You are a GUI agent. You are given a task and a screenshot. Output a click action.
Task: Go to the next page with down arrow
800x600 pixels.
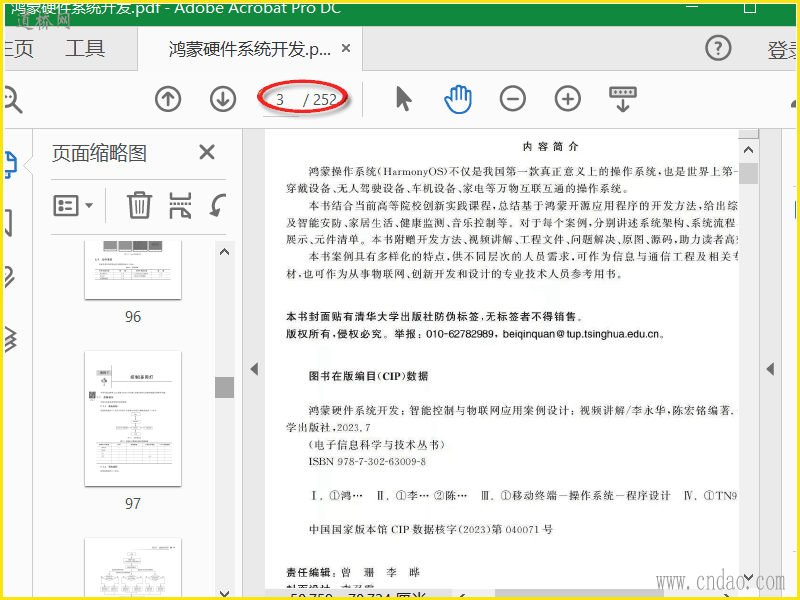[x=223, y=99]
